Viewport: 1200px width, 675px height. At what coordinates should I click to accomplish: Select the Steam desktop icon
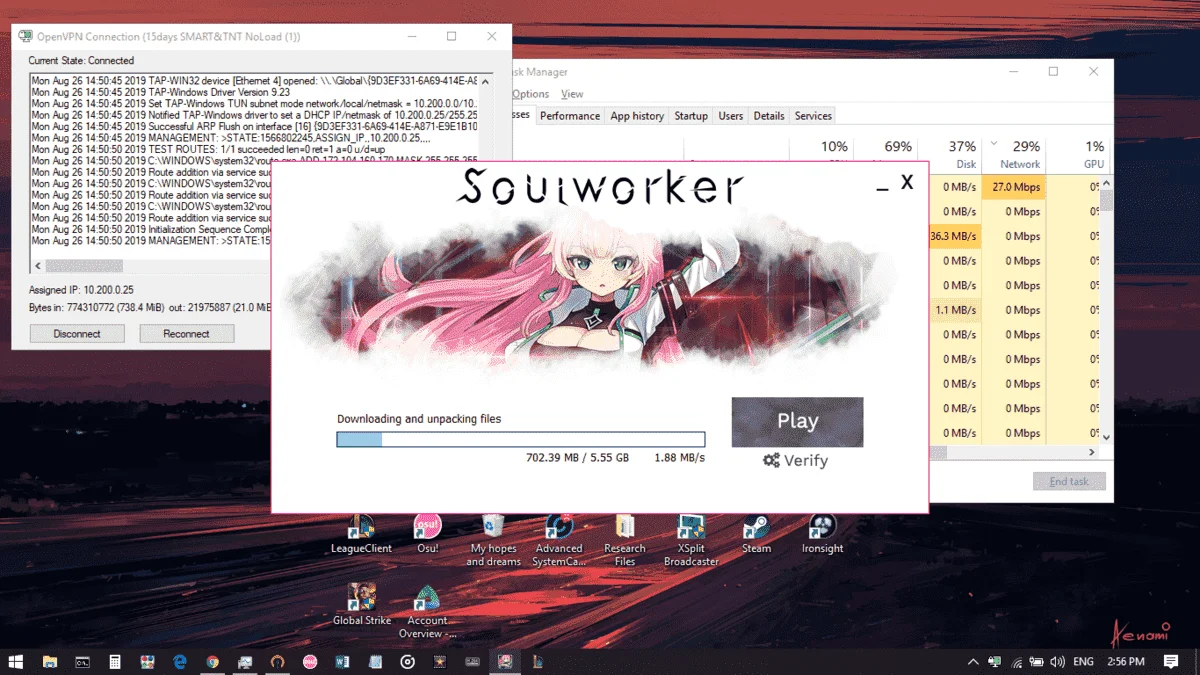coord(756,535)
